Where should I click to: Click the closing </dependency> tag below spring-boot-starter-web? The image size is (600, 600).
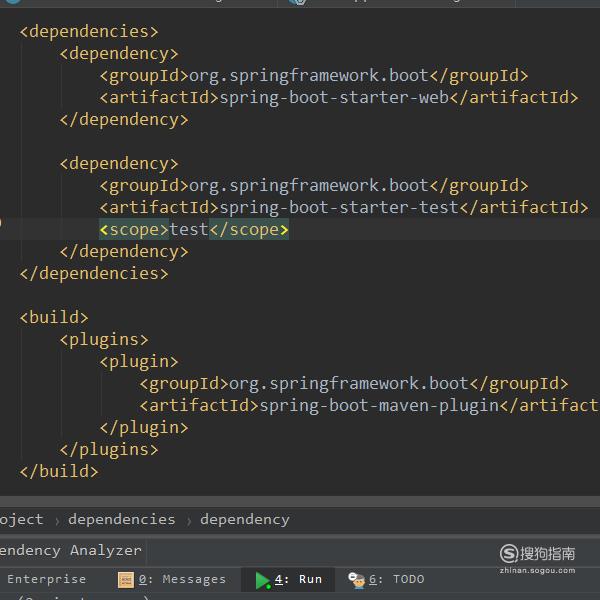(124, 120)
